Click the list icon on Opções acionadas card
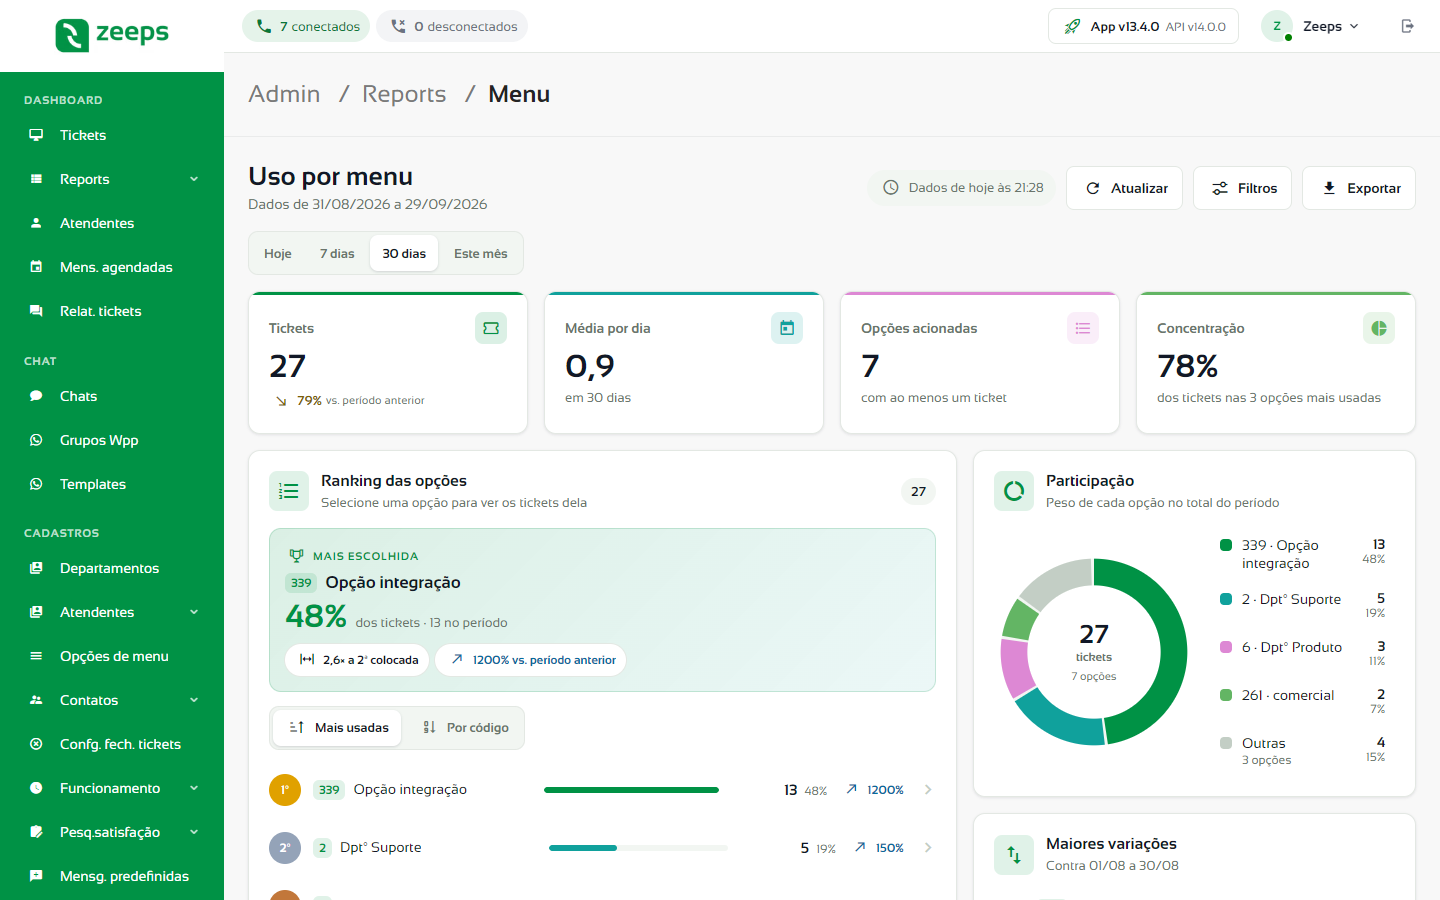 [x=1083, y=328]
